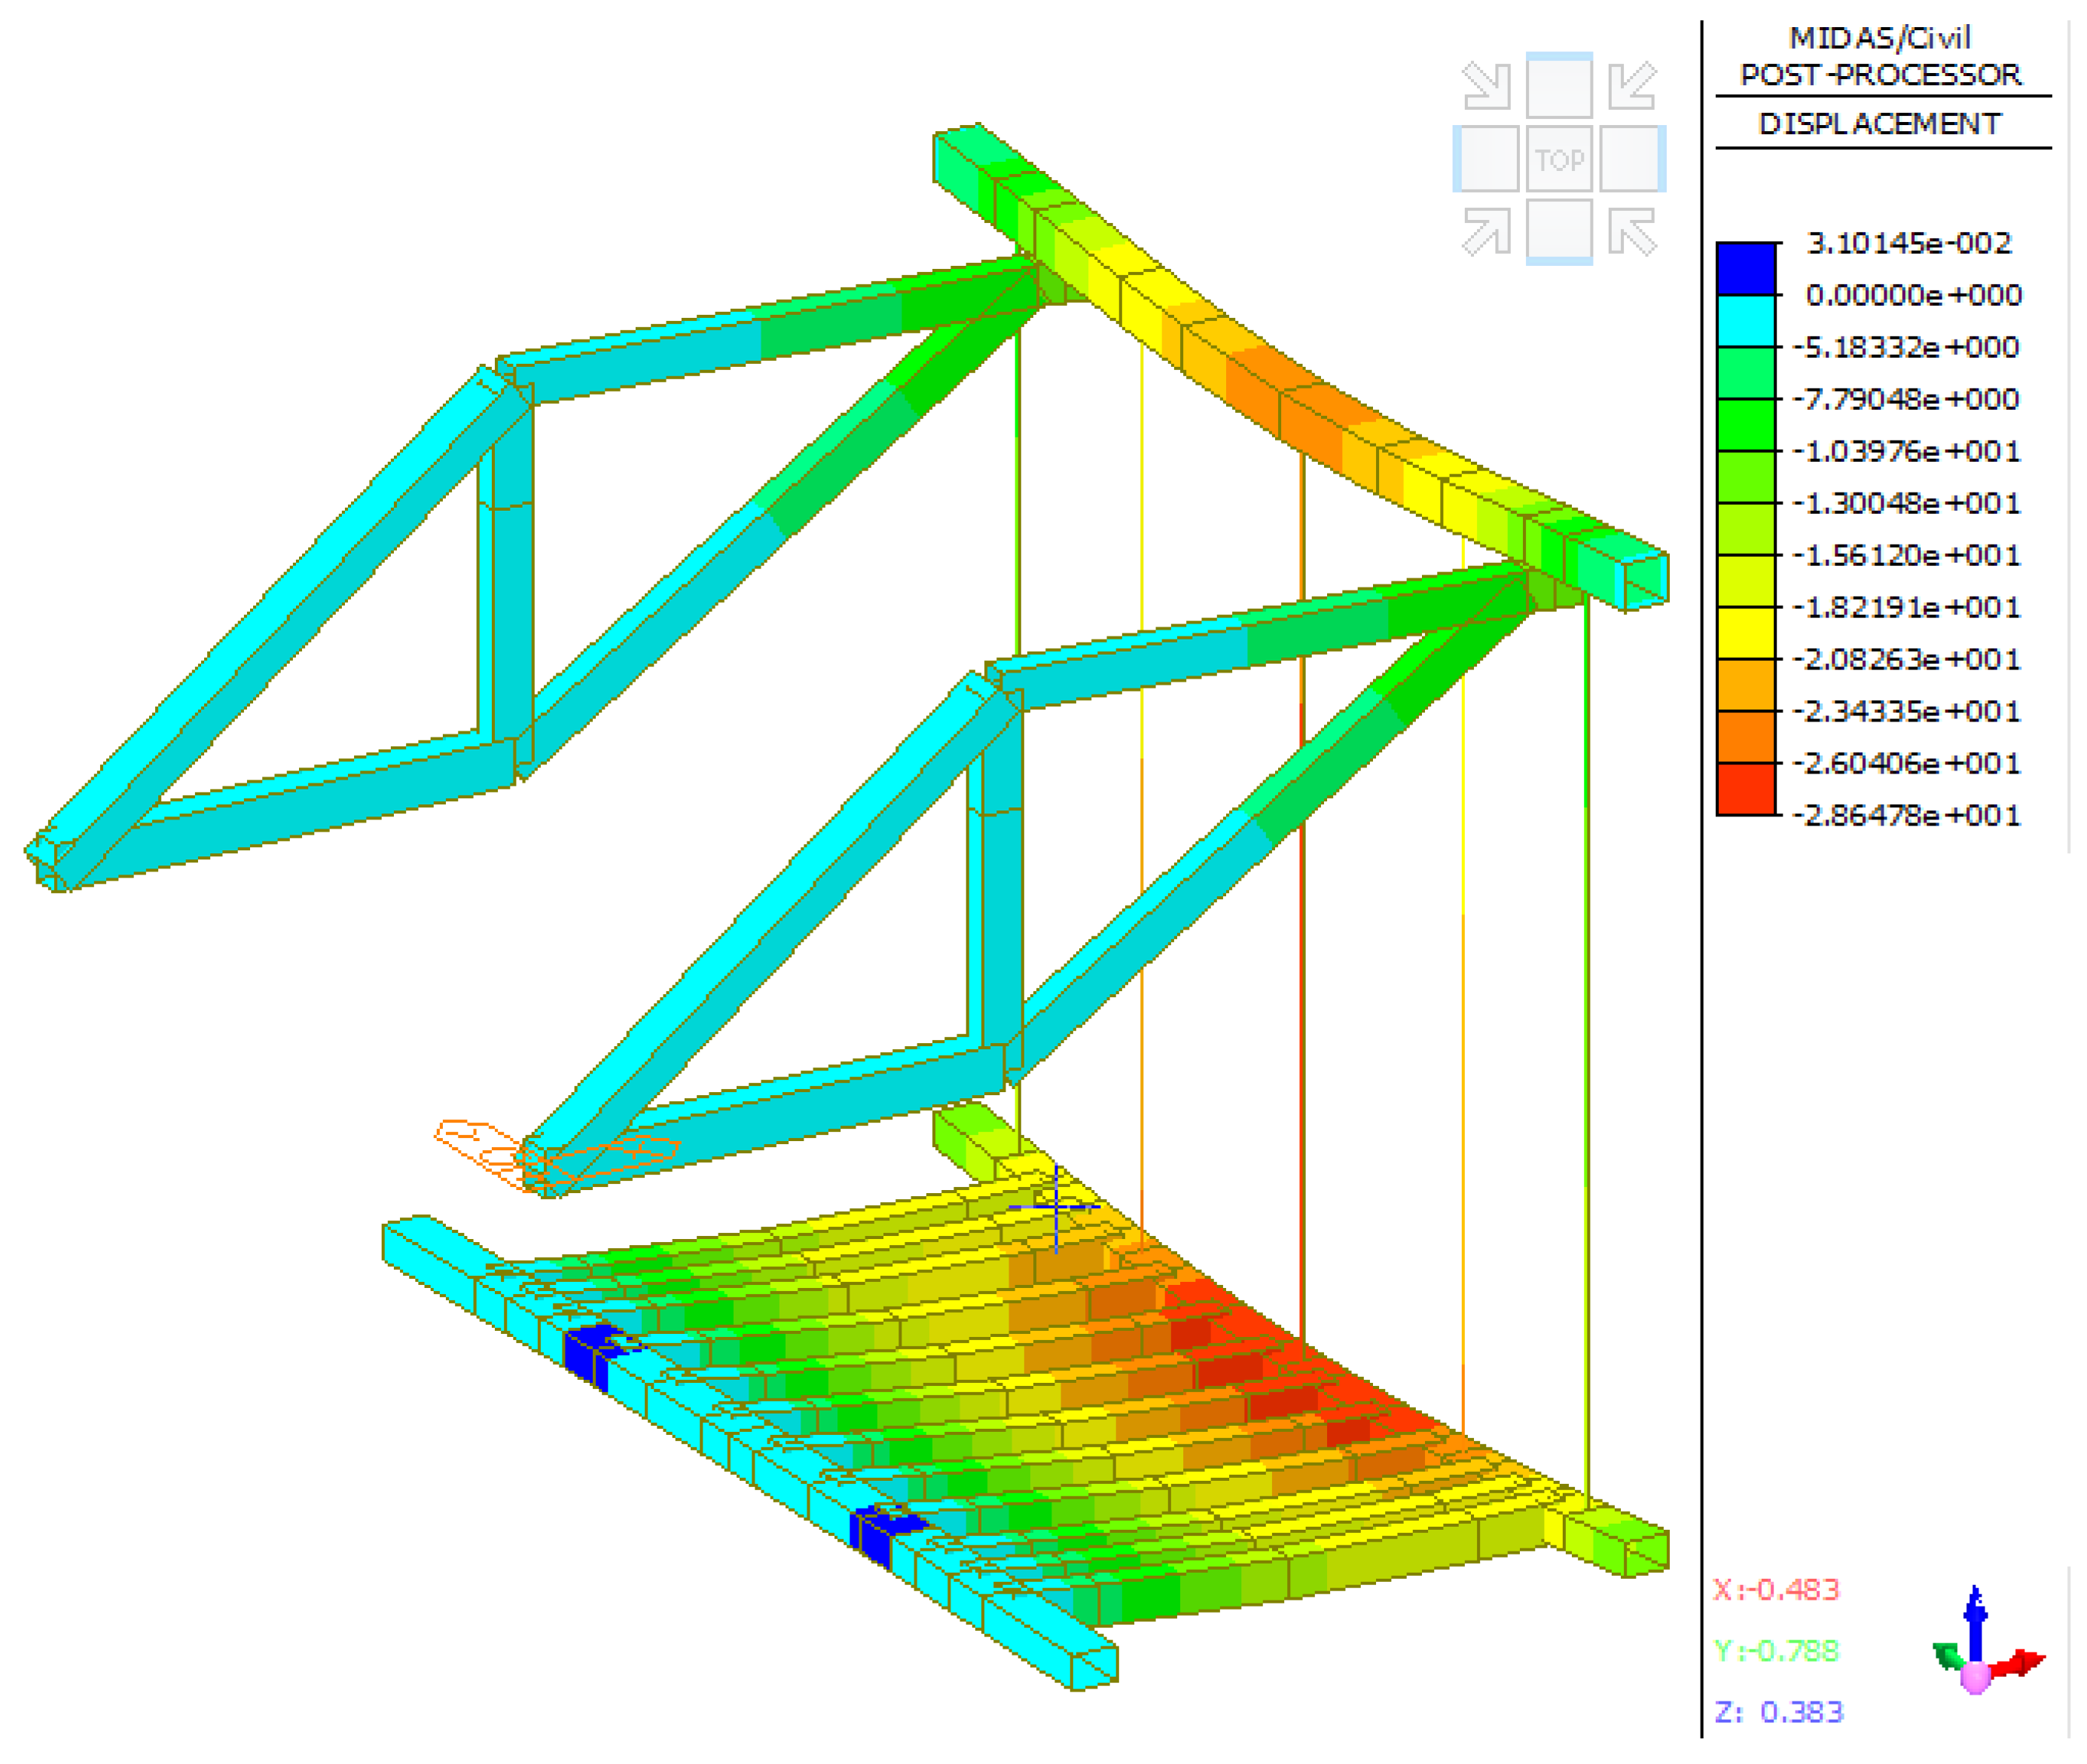The height and width of the screenshot is (1764, 2087).
Task: Click the X:-0.483 coordinate readout
Action: (1776, 1590)
